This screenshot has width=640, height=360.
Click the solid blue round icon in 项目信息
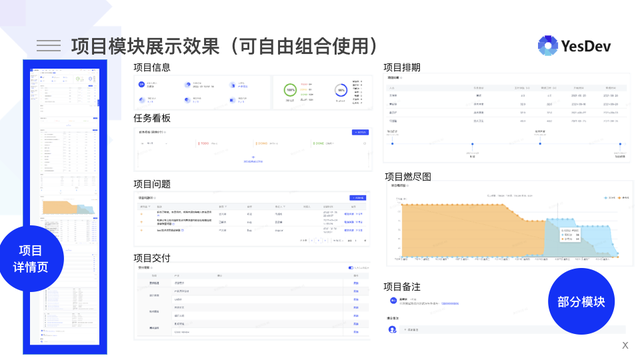click(x=141, y=84)
